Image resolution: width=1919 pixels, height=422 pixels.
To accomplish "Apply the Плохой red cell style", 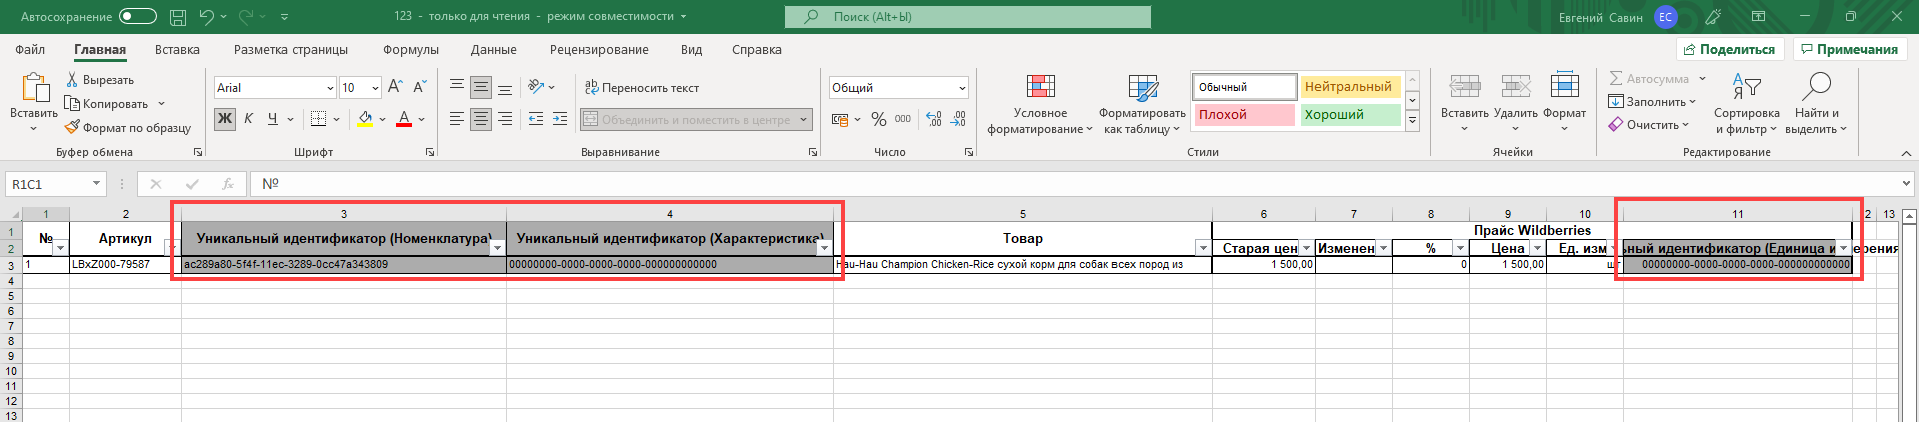I will coord(1244,115).
